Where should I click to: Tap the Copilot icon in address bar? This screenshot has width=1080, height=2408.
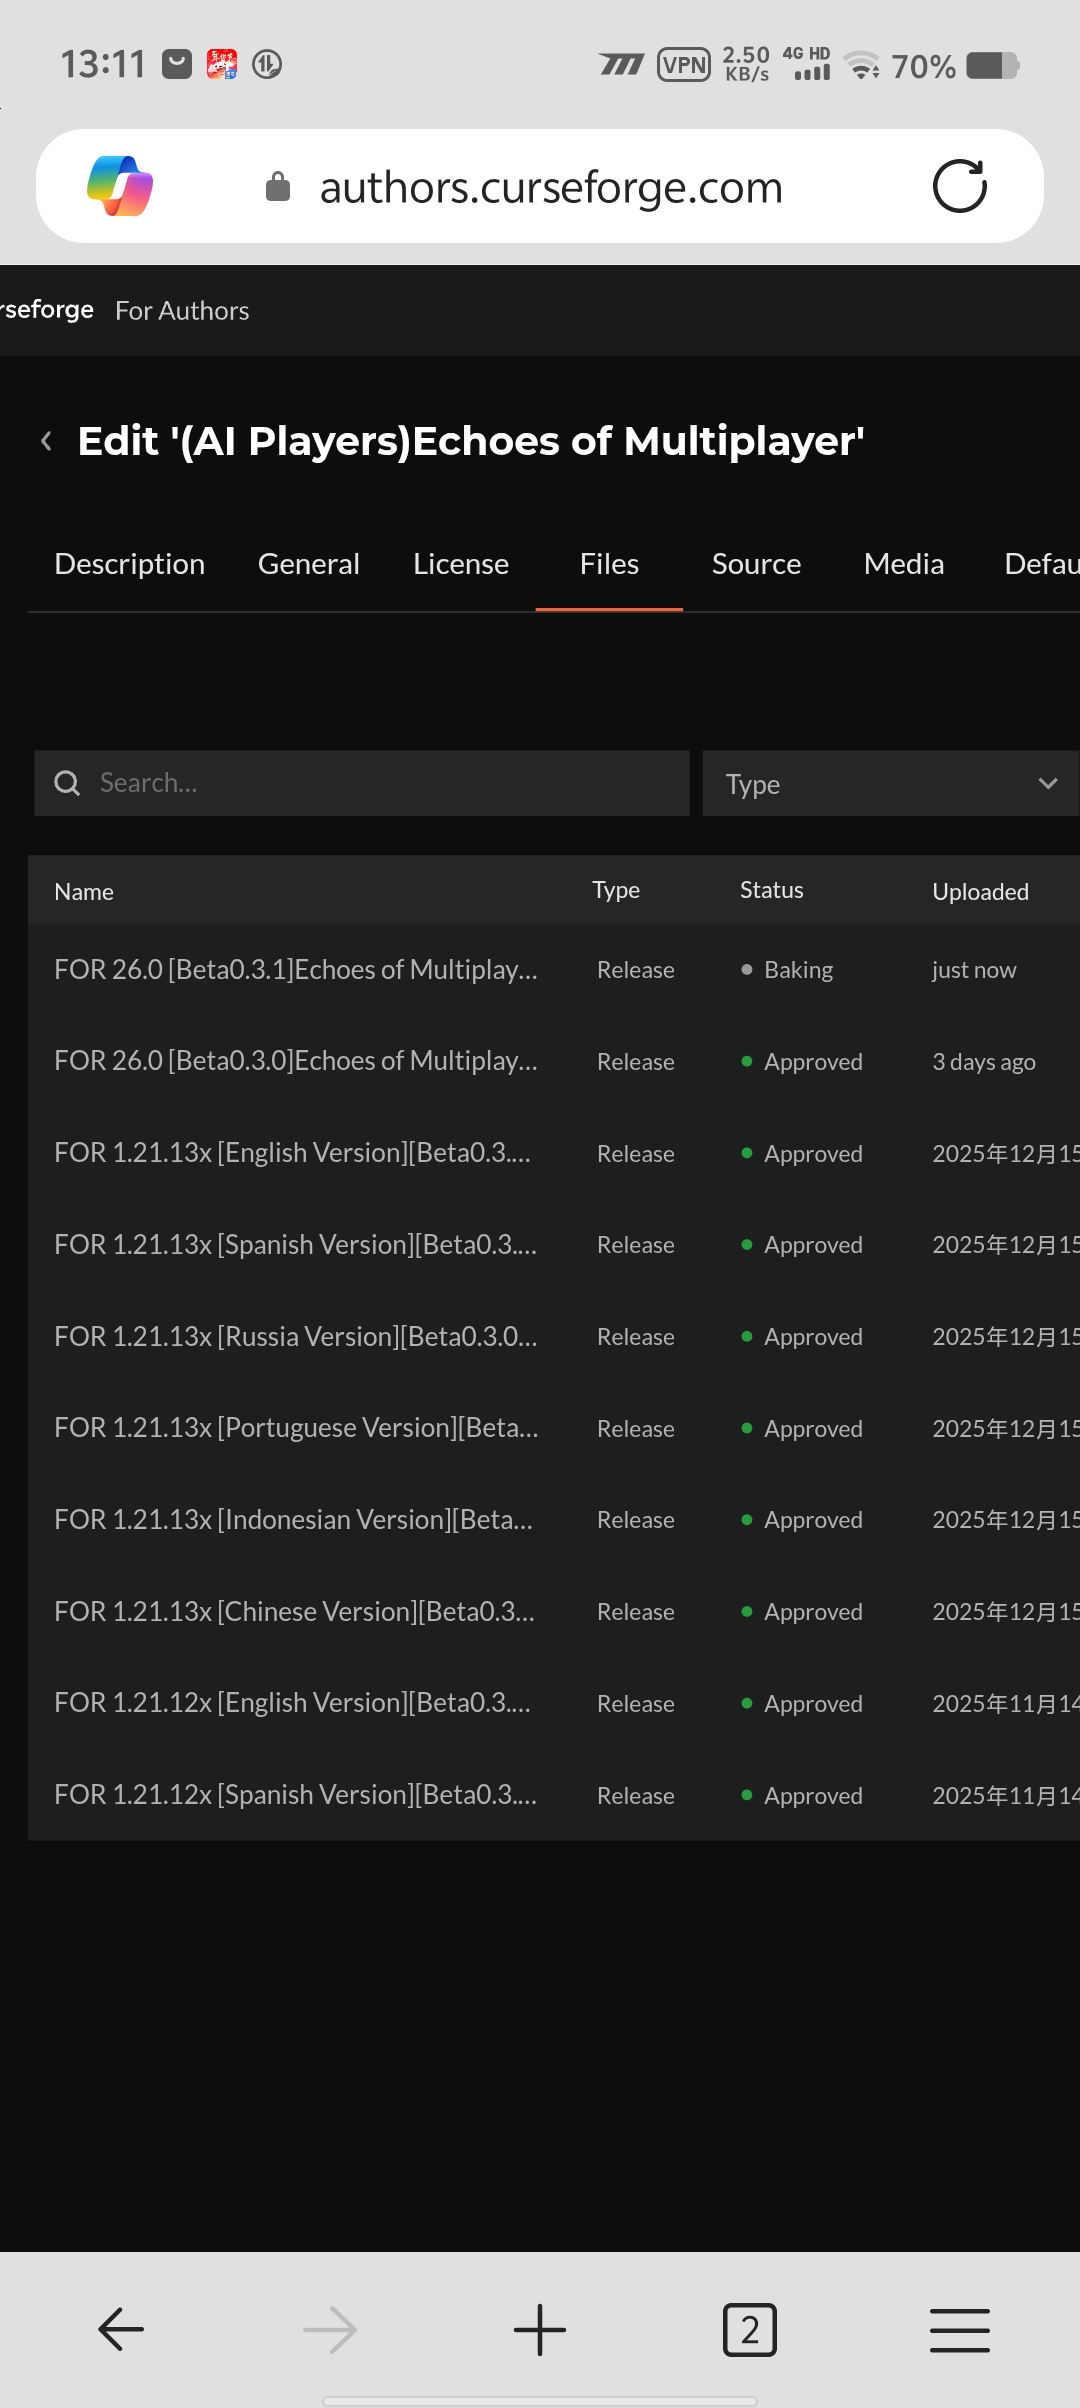tap(120, 186)
